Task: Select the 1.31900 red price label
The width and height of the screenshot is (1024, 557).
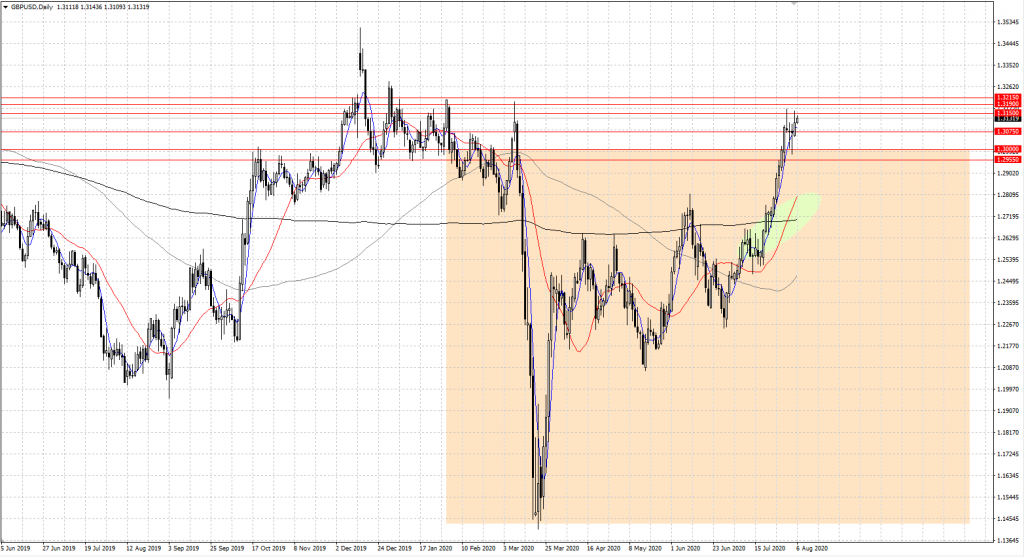Action: (x=1006, y=104)
